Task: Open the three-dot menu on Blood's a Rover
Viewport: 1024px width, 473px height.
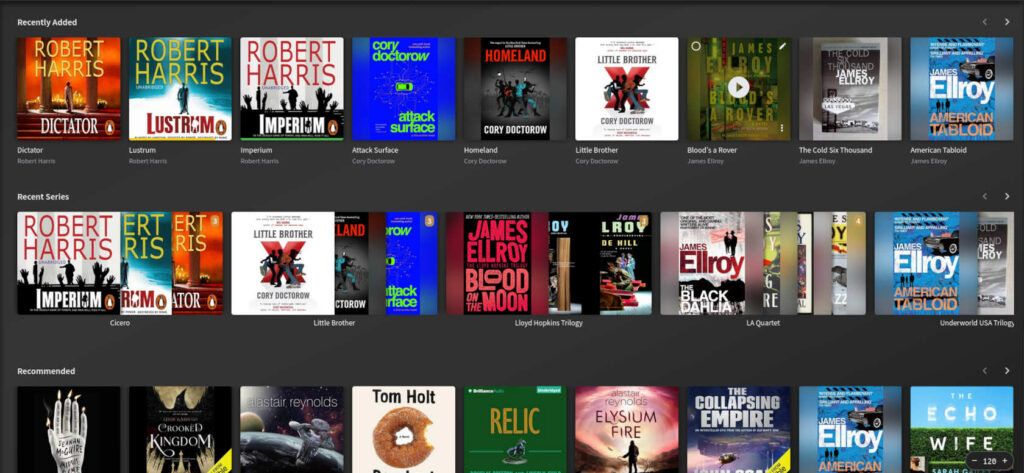Action: pyautogui.click(x=782, y=129)
